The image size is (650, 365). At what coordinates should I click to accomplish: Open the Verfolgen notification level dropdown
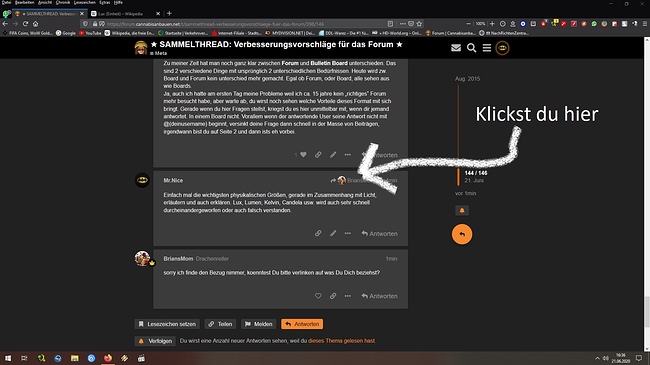click(155, 341)
